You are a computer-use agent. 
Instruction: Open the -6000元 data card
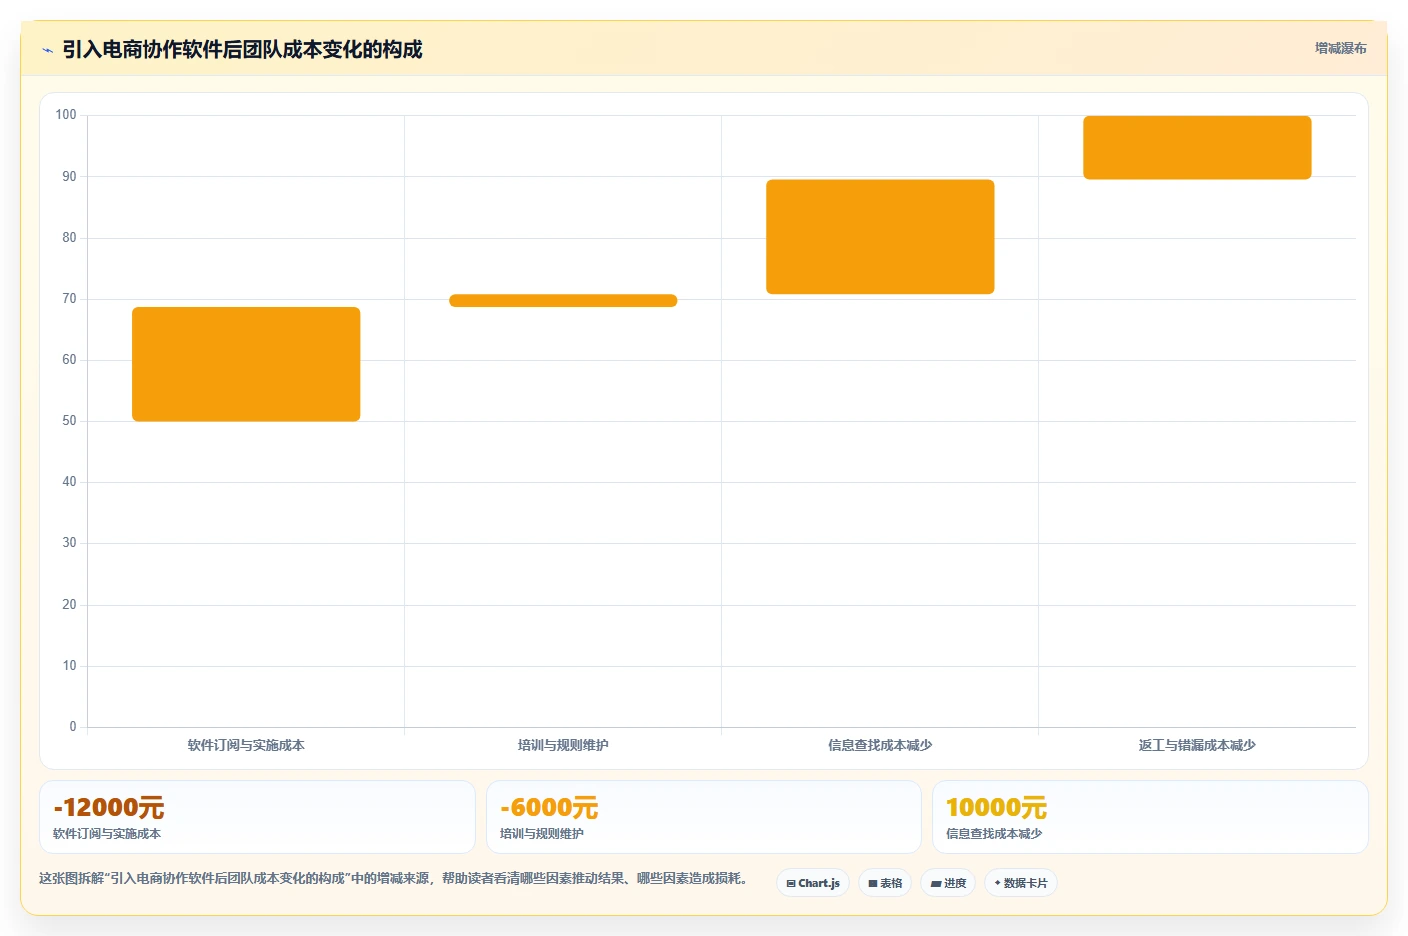coord(703,817)
